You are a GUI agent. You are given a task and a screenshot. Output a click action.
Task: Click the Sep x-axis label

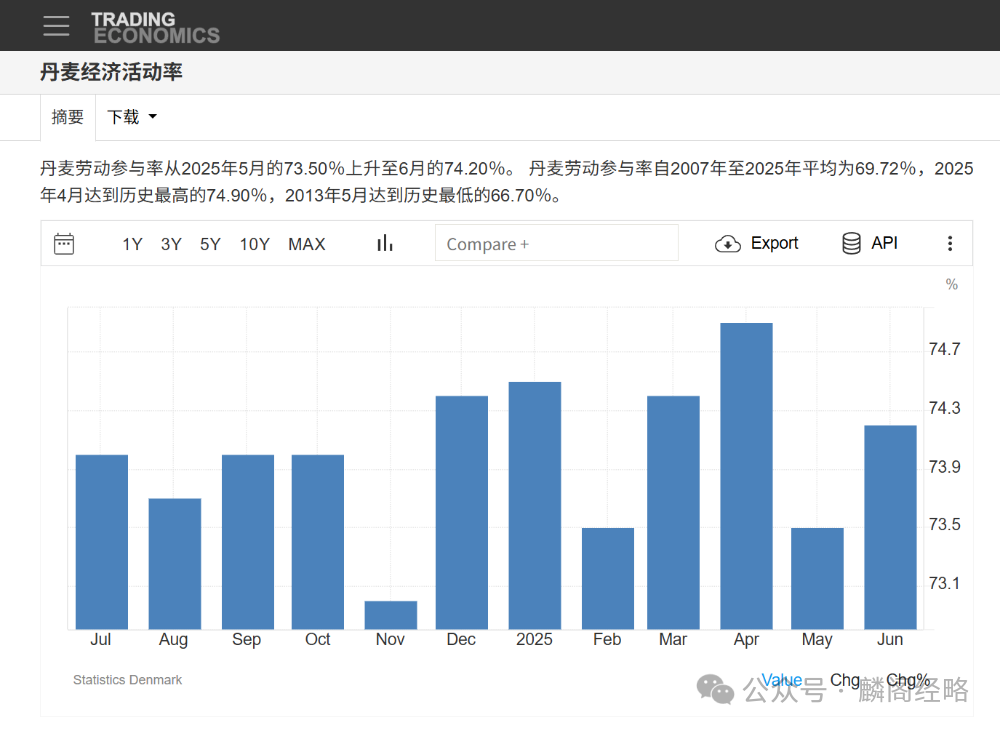click(247, 639)
